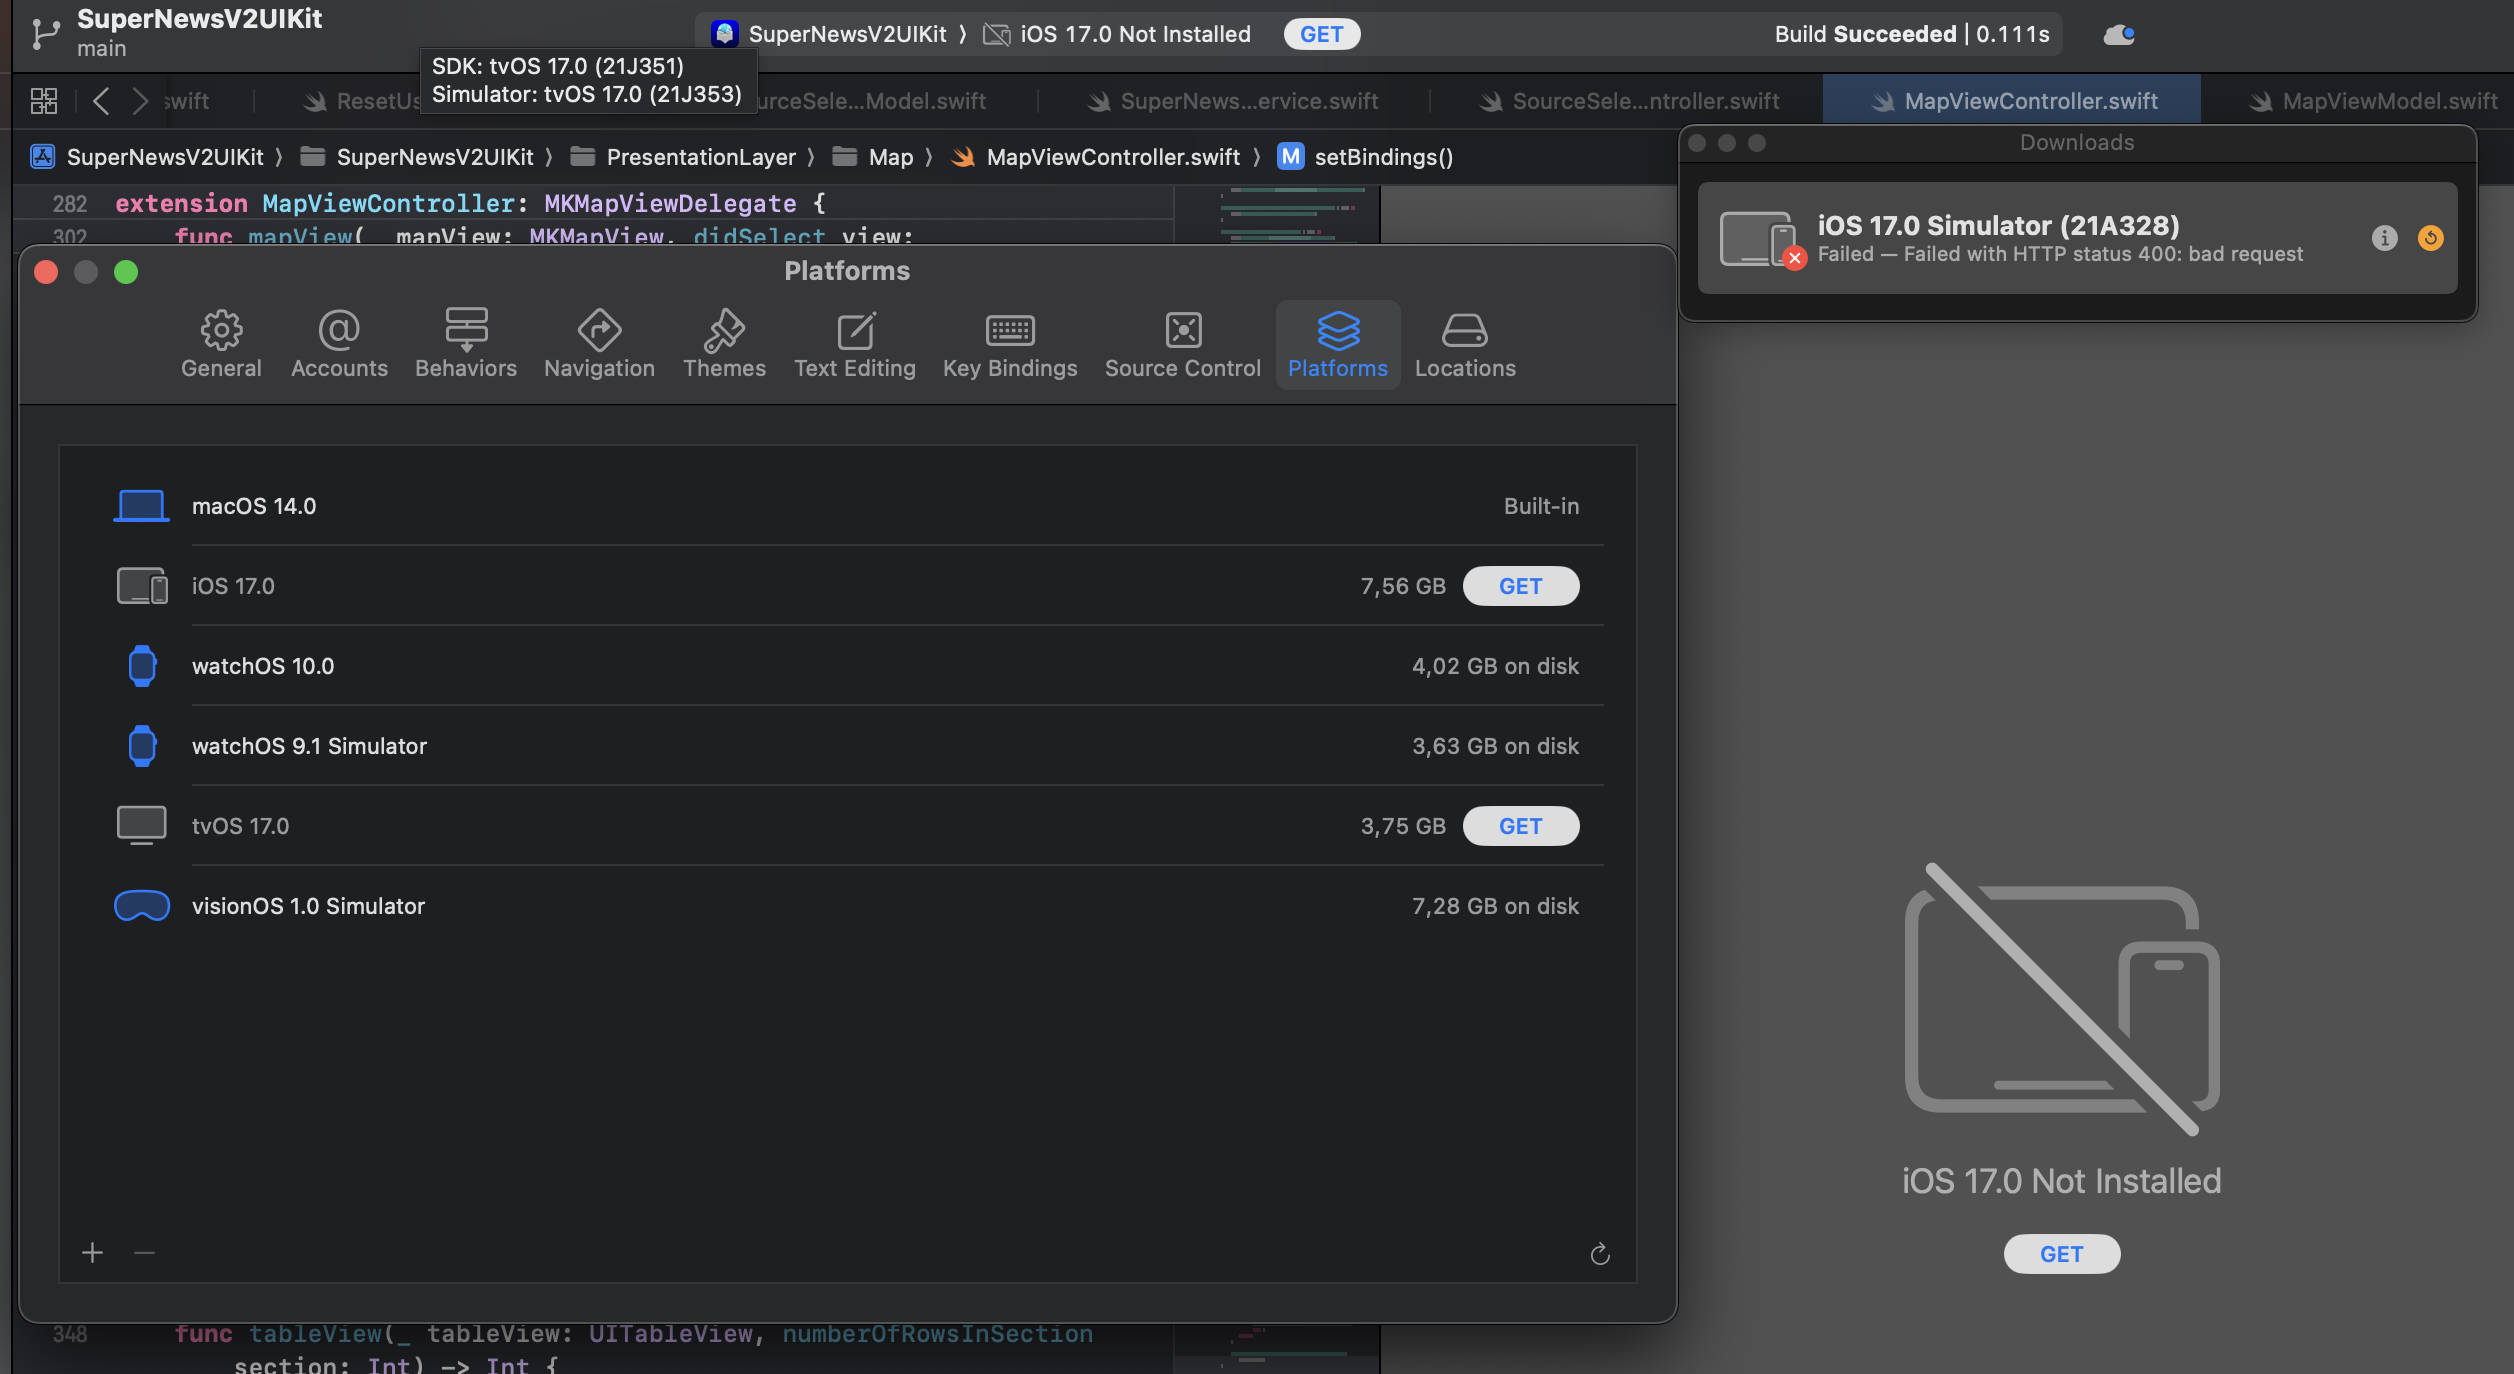Click the Platforms window minimize button

coord(86,272)
